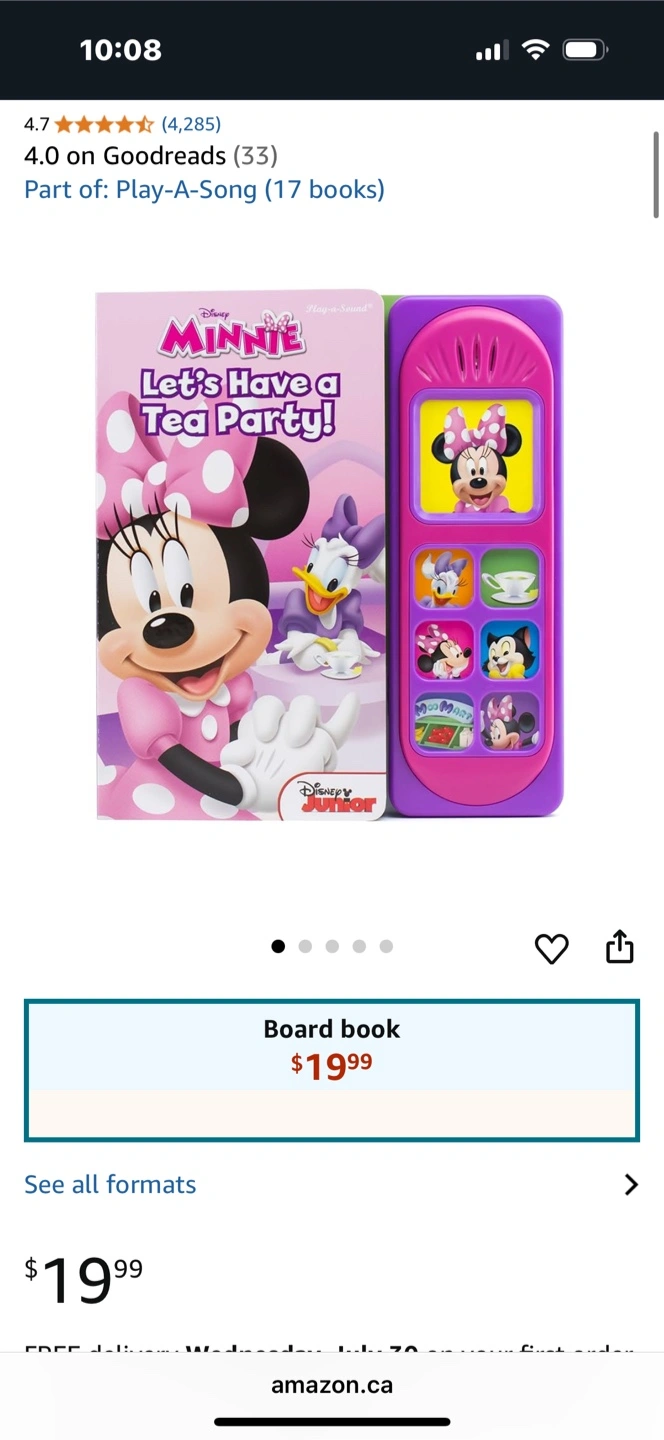Tap the cellular signal bars icon
The width and height of the screenshot is (664, 1440).
[x=491, y=50]
